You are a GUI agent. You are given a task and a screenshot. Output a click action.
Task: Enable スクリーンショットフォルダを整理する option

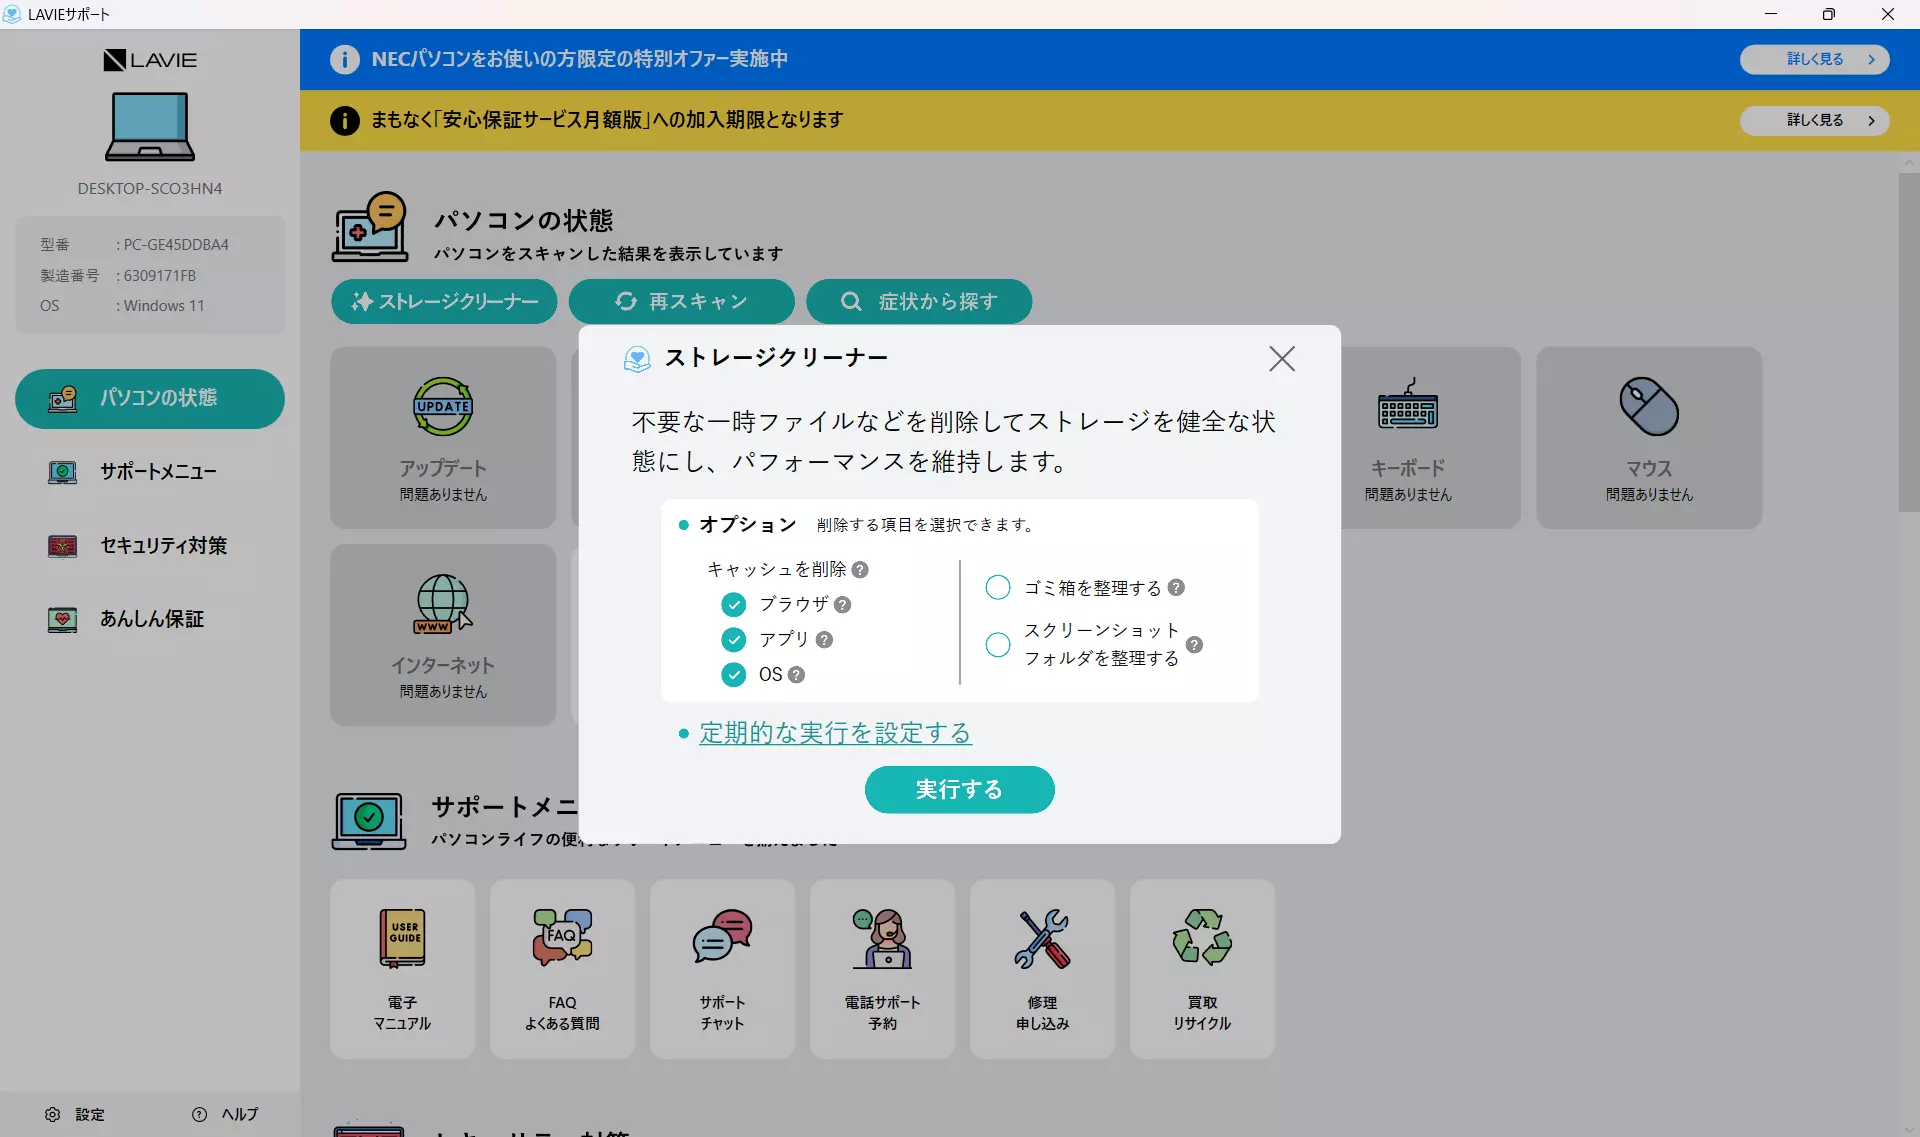(998, 645)
